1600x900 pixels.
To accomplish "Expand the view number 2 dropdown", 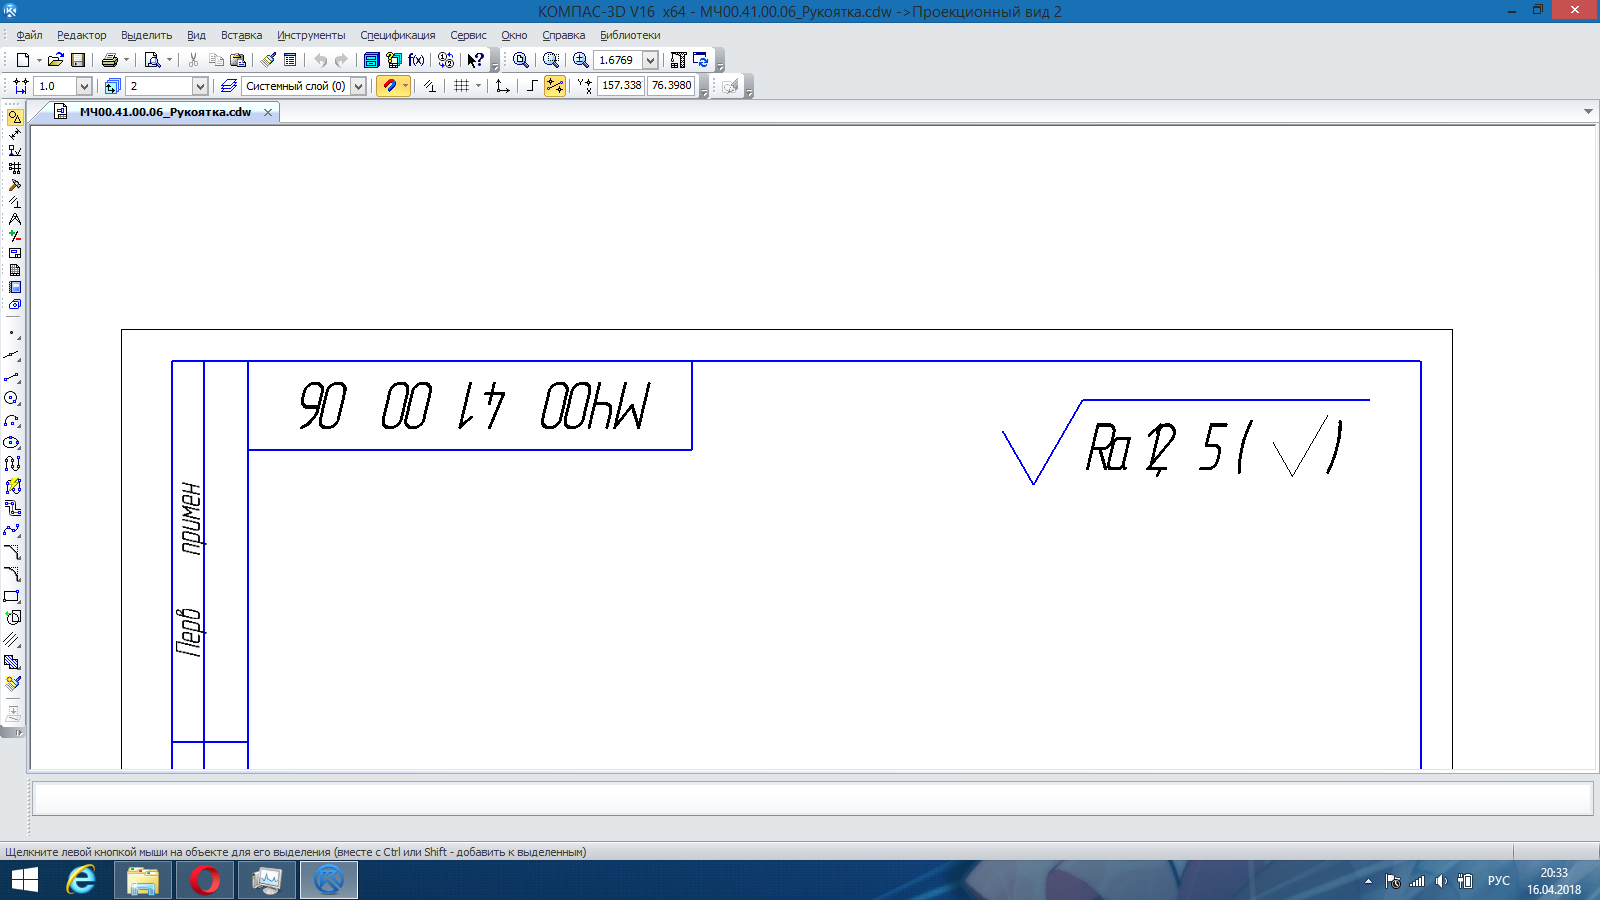I will (200, 86).
